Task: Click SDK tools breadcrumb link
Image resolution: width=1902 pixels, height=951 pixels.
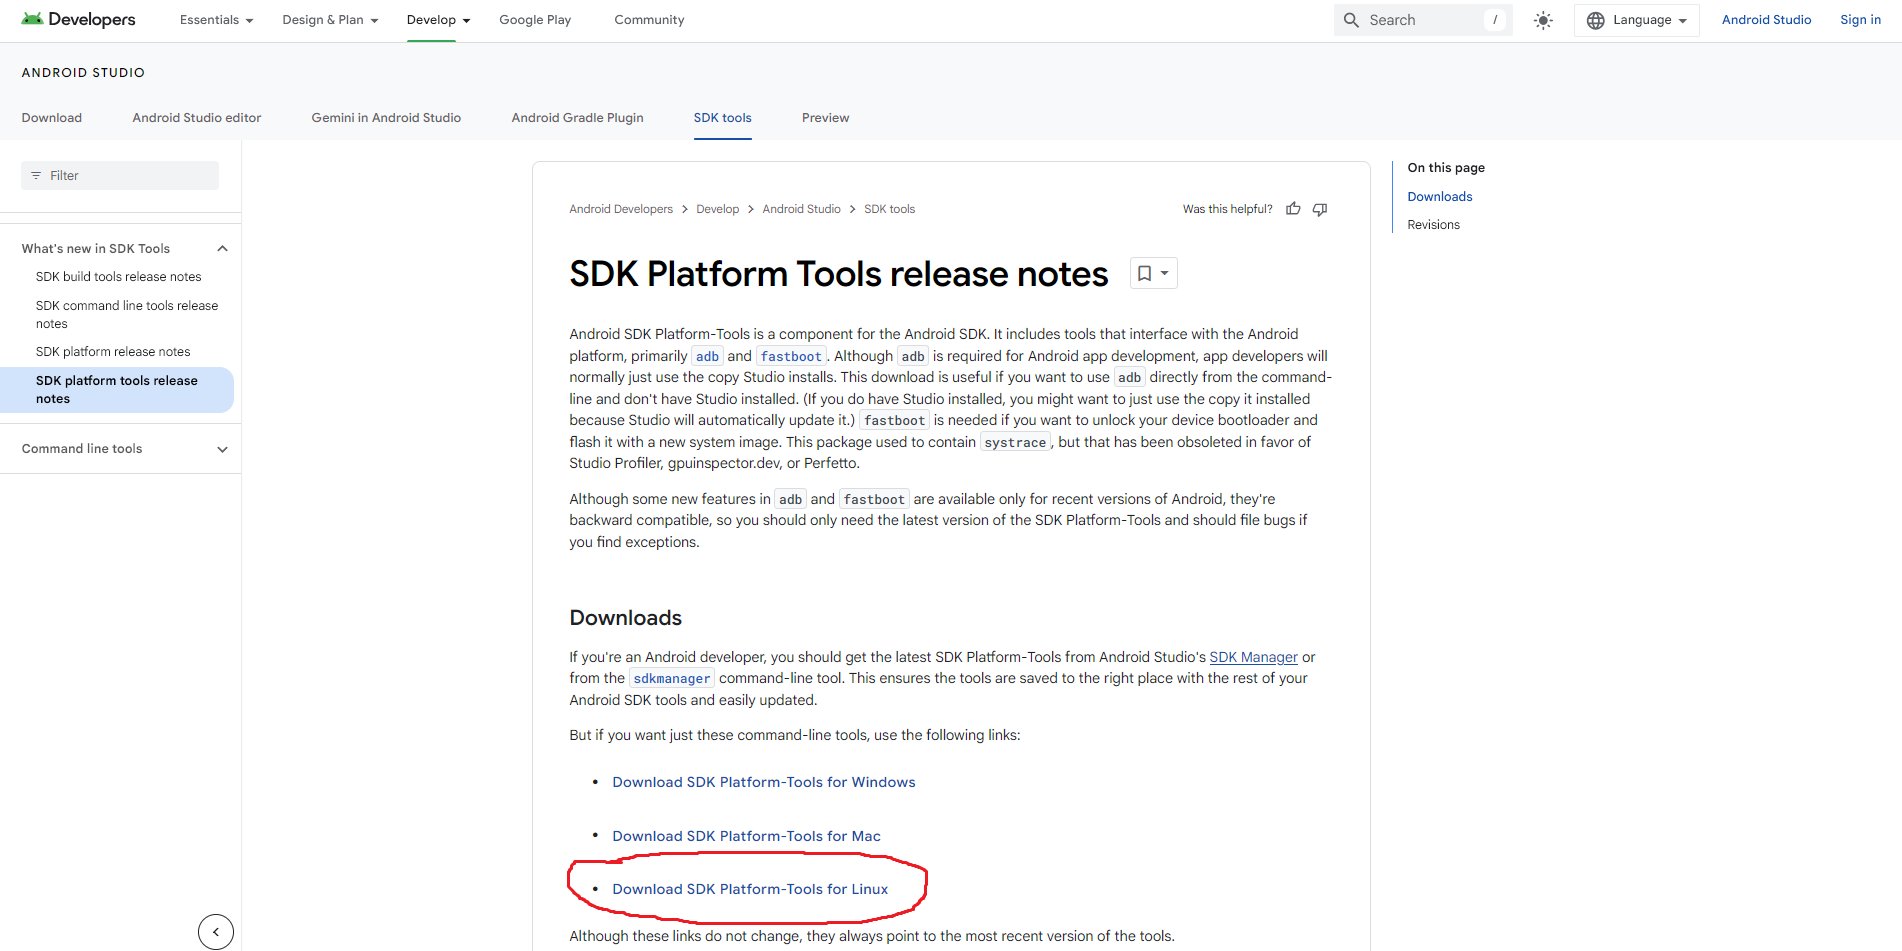Action: 889,209
